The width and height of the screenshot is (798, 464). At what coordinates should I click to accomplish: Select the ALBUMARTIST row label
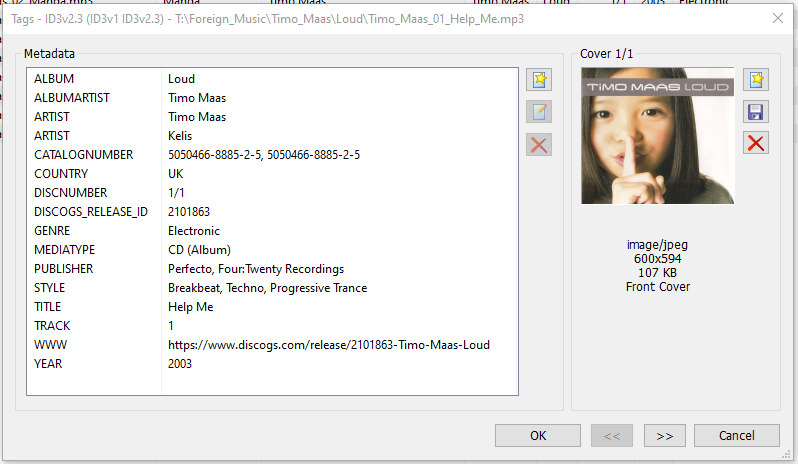[72, 98]
